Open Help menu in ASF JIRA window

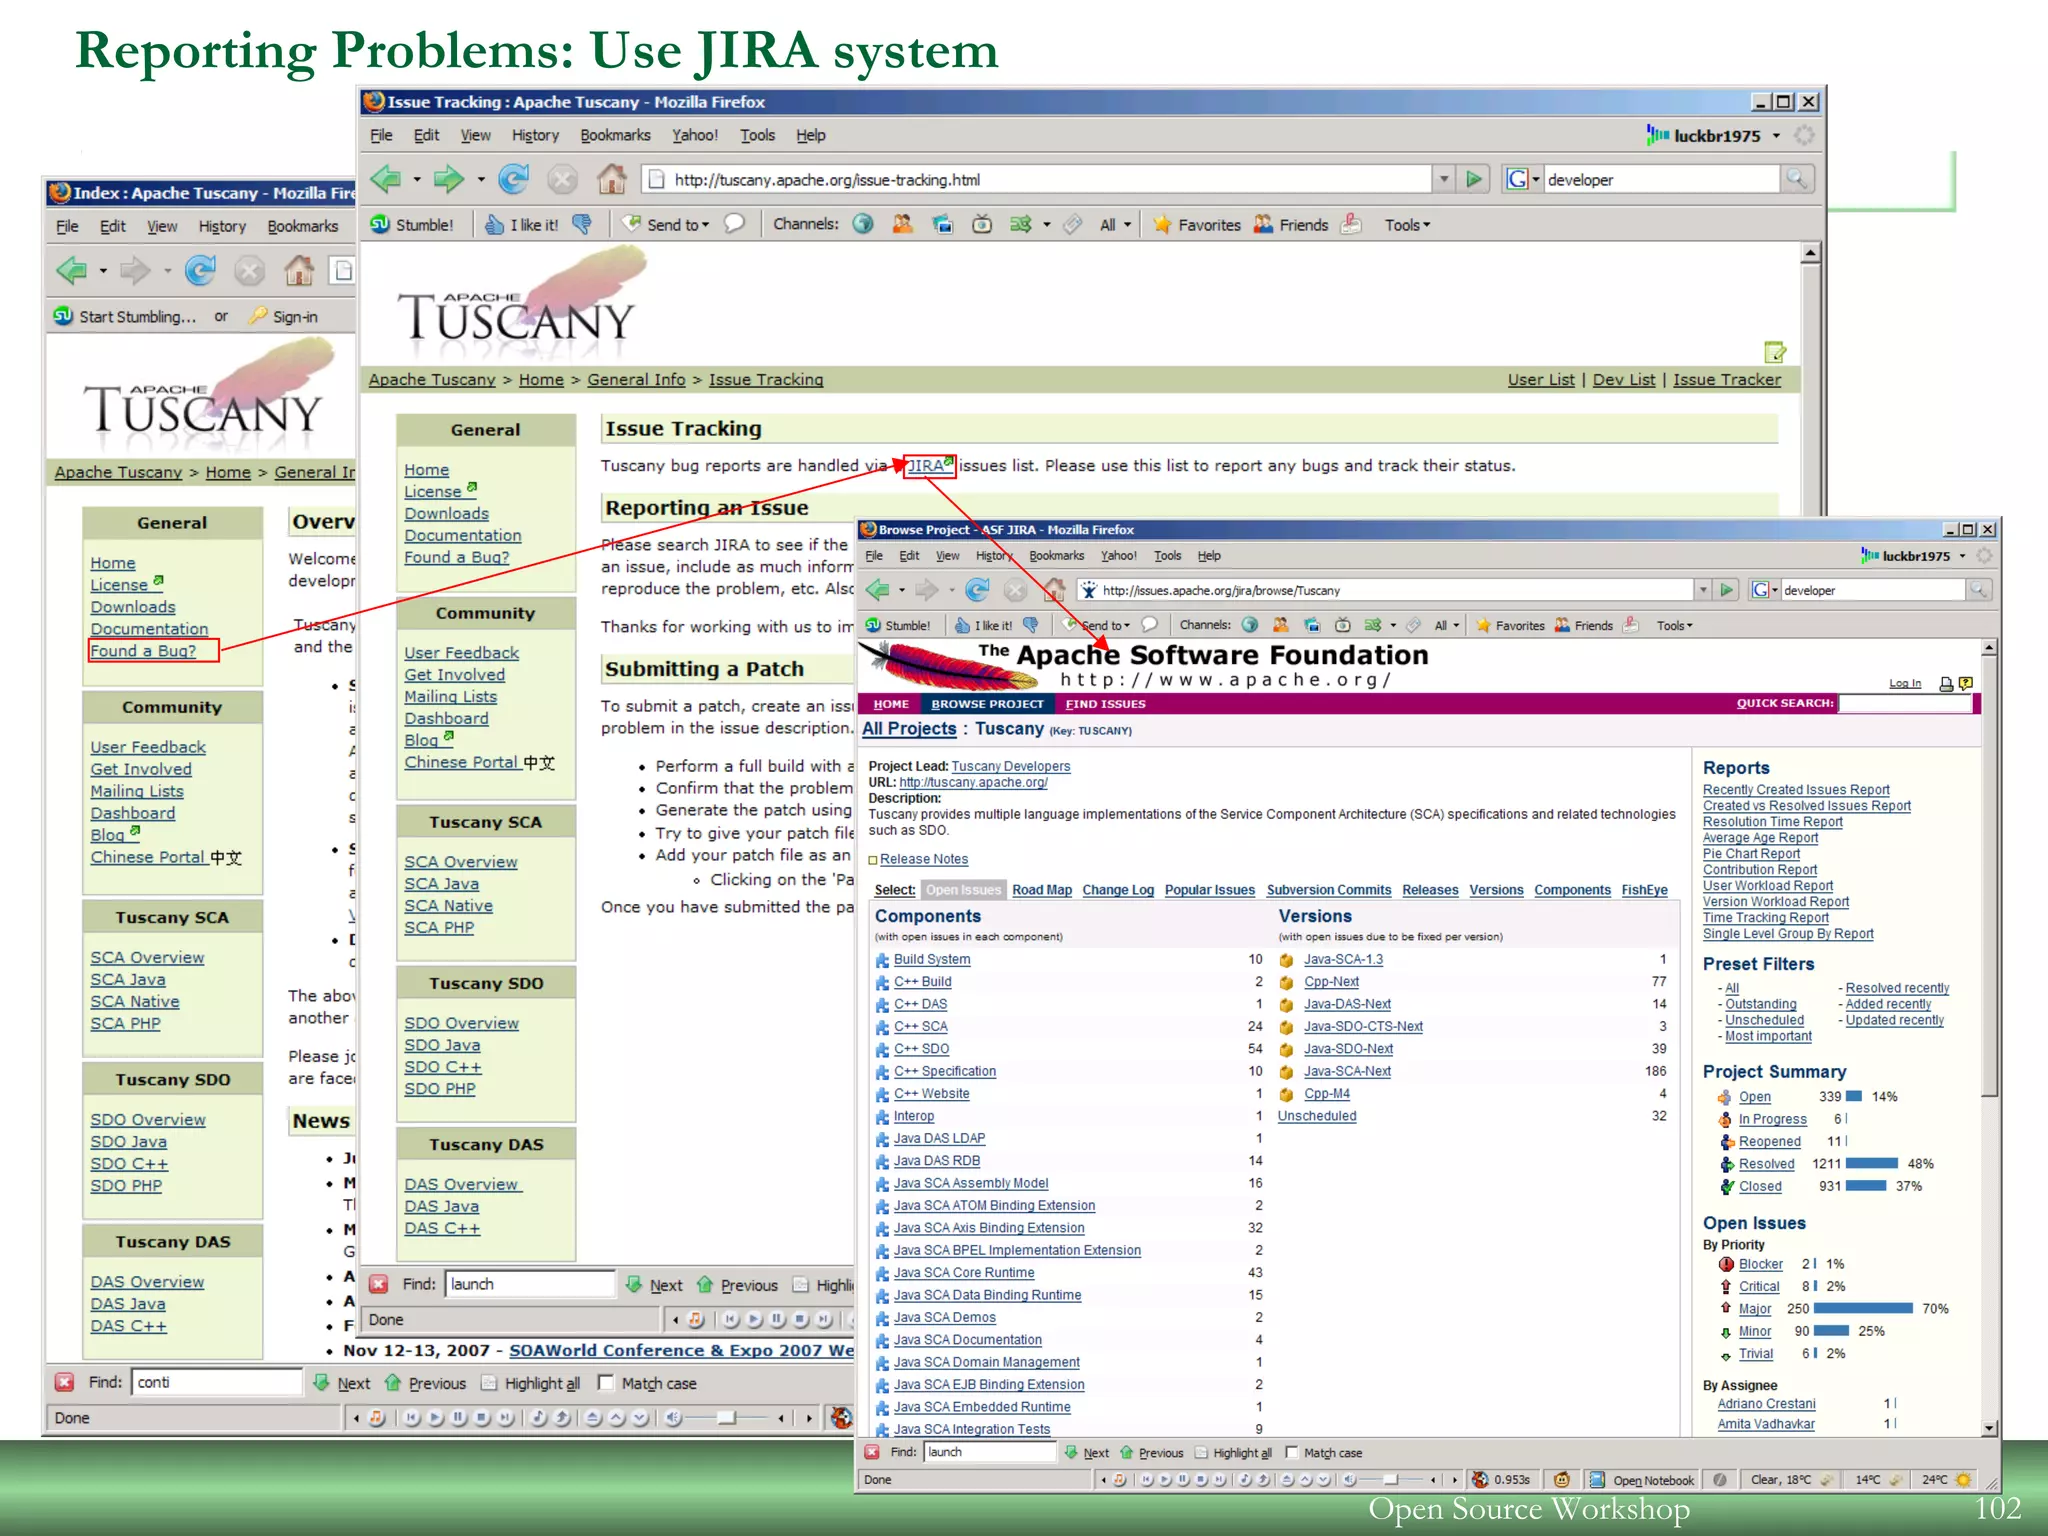(1209, 556)
